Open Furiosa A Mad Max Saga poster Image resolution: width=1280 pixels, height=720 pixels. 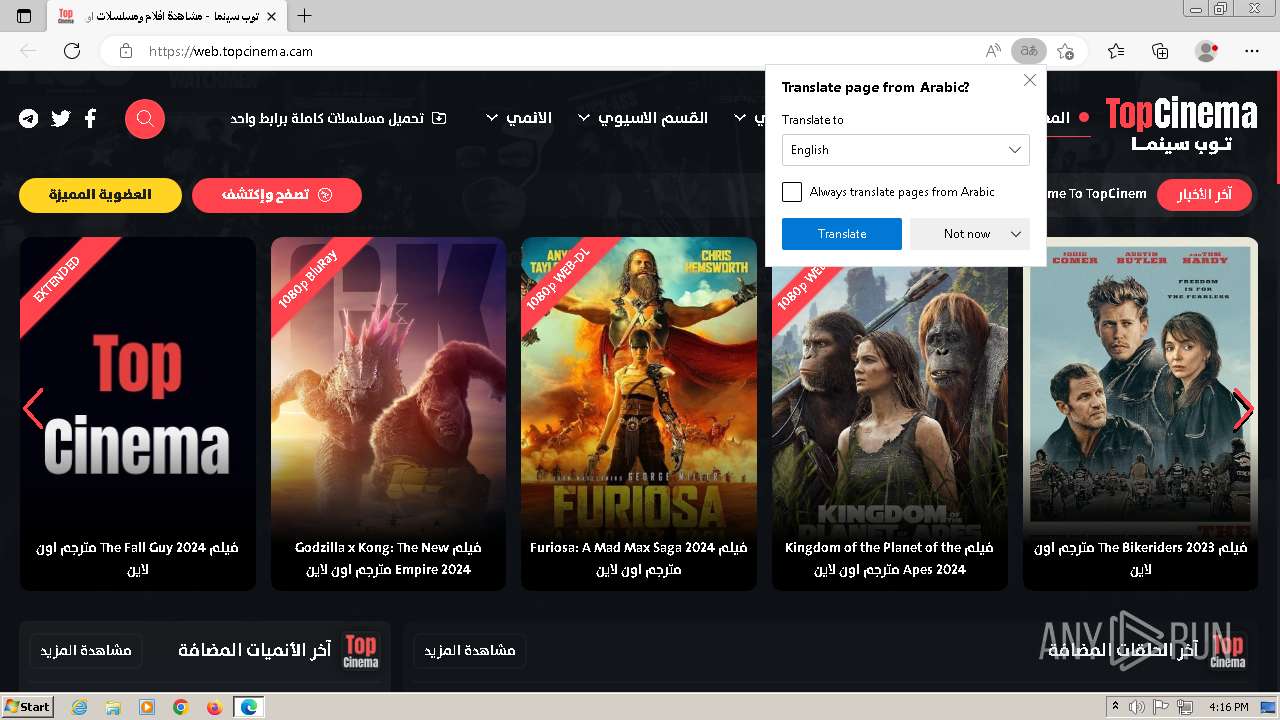click(x=639, y=413)
